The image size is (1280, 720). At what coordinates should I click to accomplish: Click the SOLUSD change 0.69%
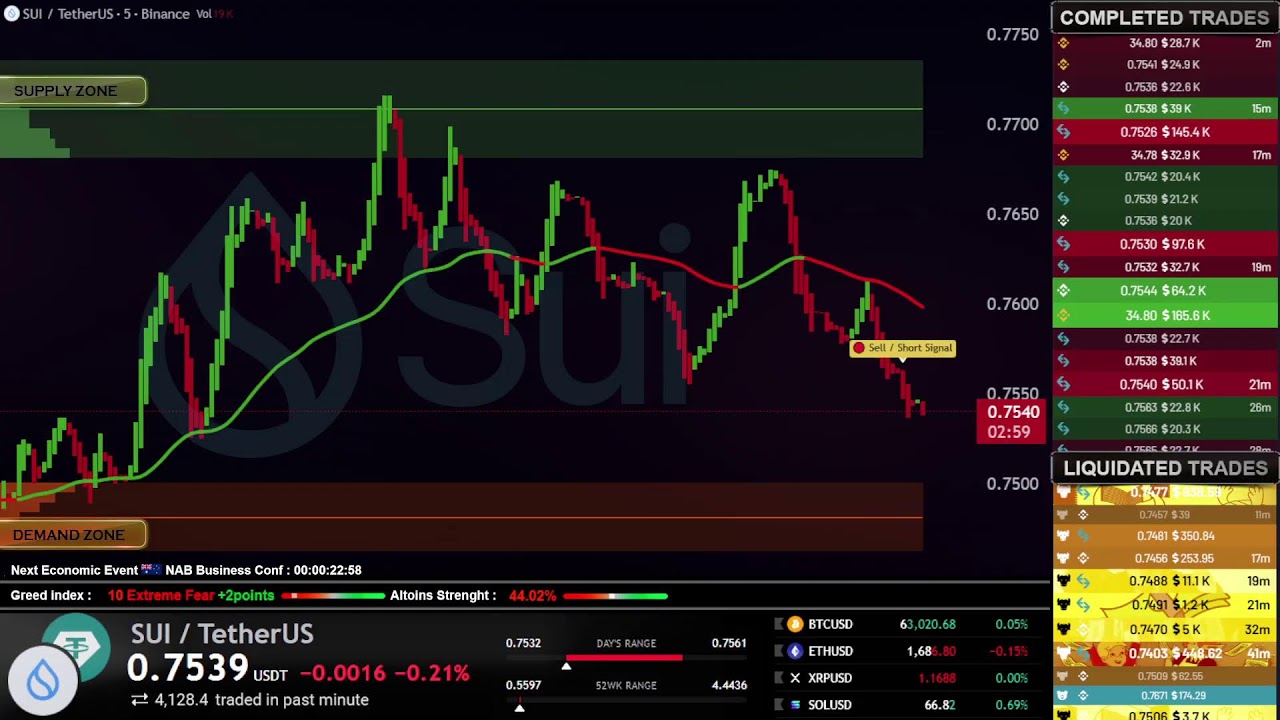click(1011, 705)
